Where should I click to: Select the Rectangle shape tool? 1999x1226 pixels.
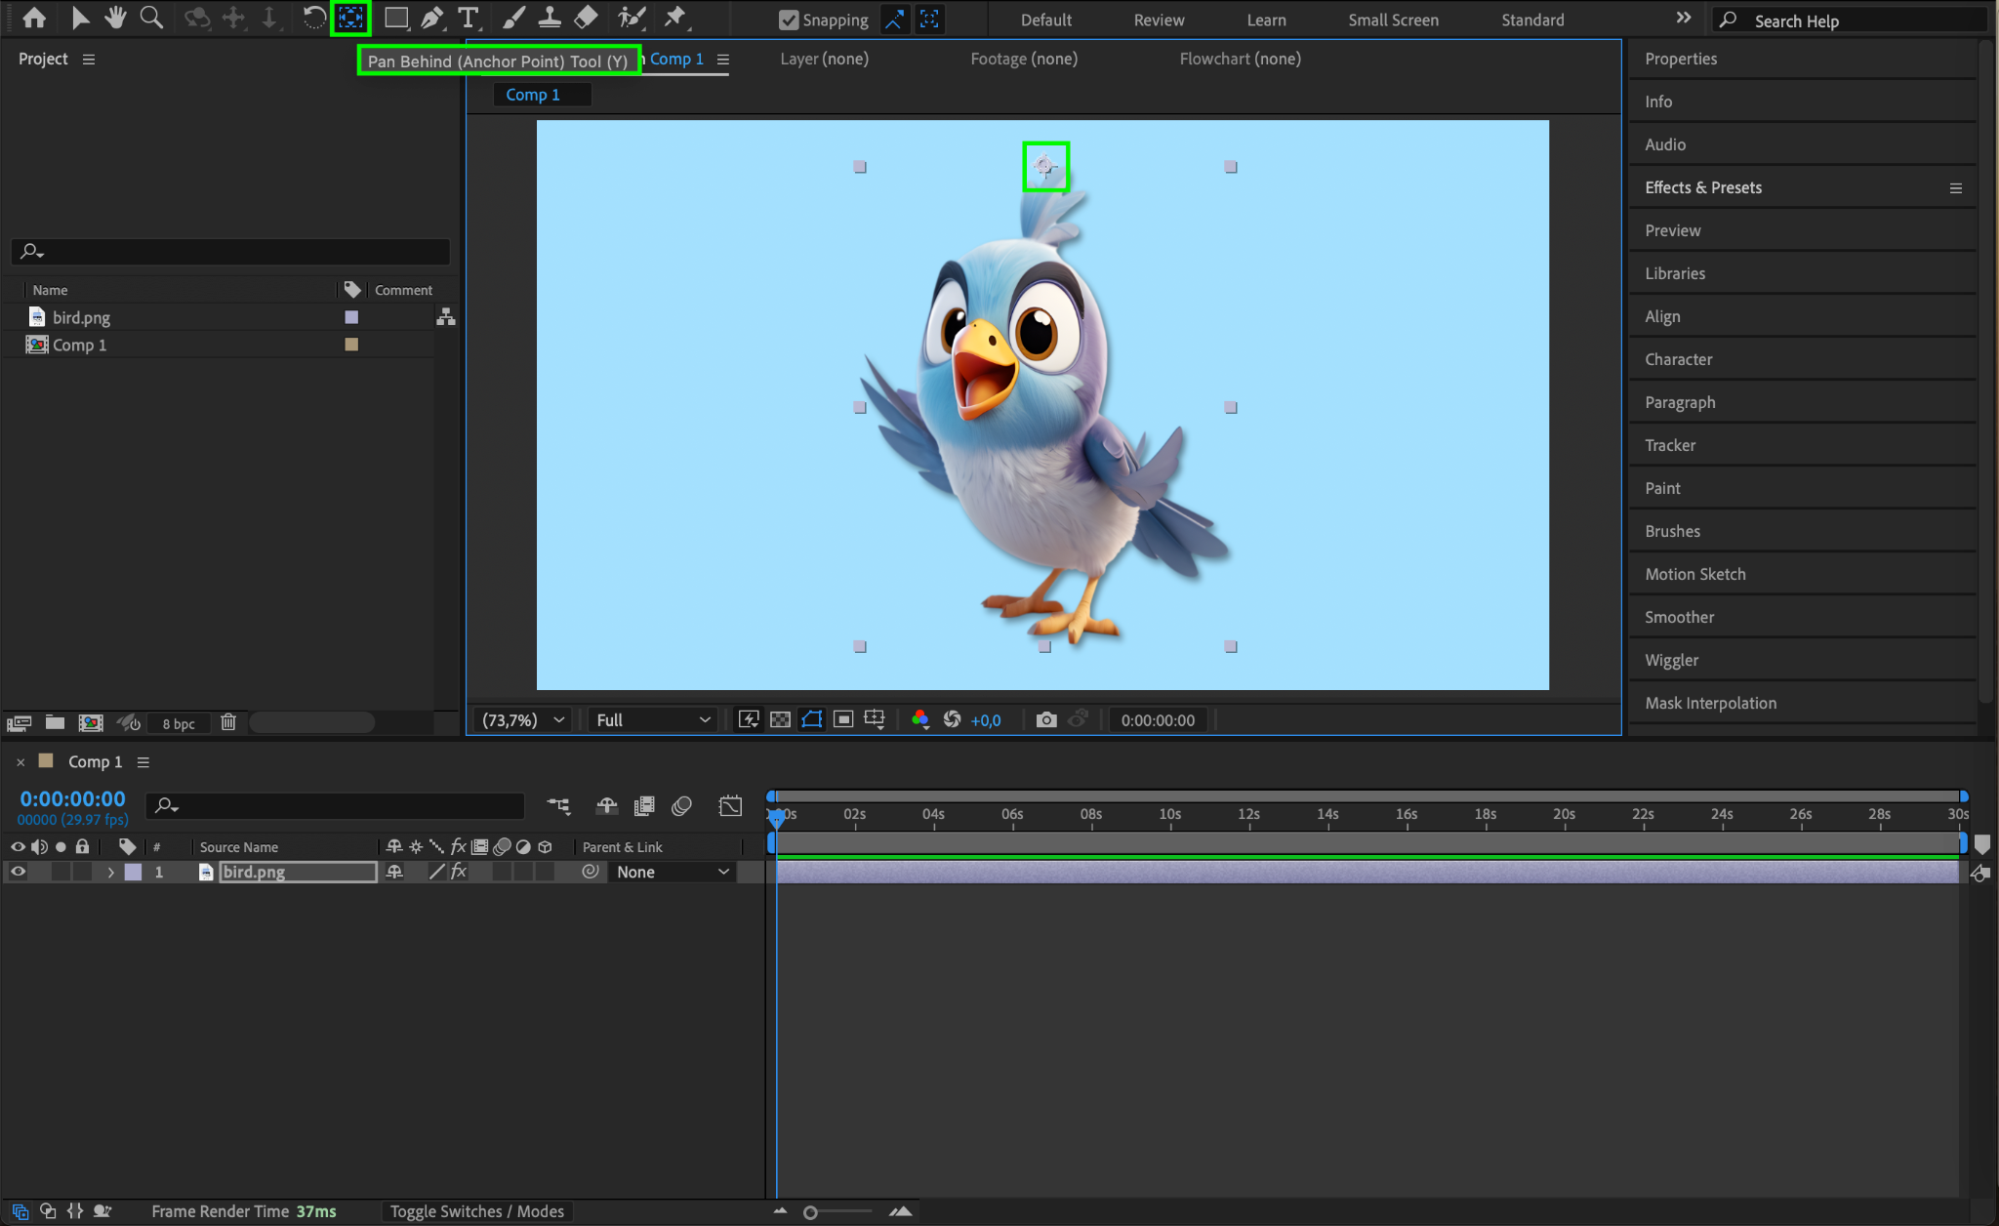coord(396,18)
